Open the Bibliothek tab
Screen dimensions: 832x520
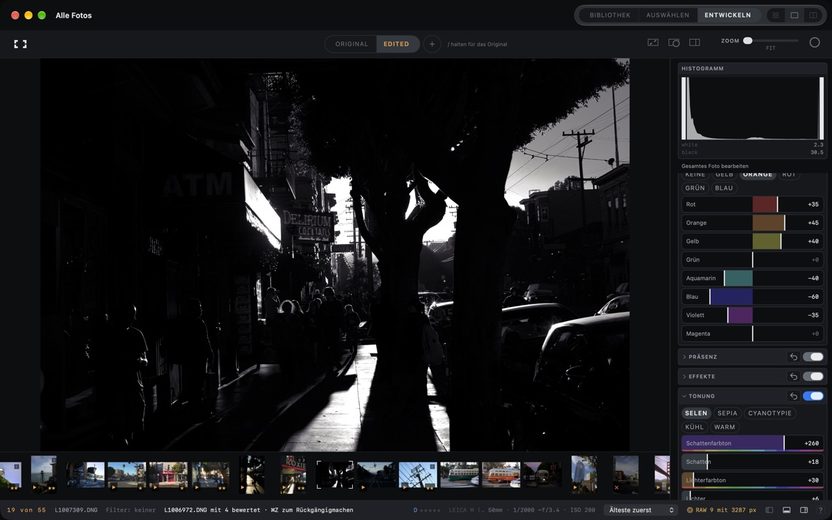point(610,15)
